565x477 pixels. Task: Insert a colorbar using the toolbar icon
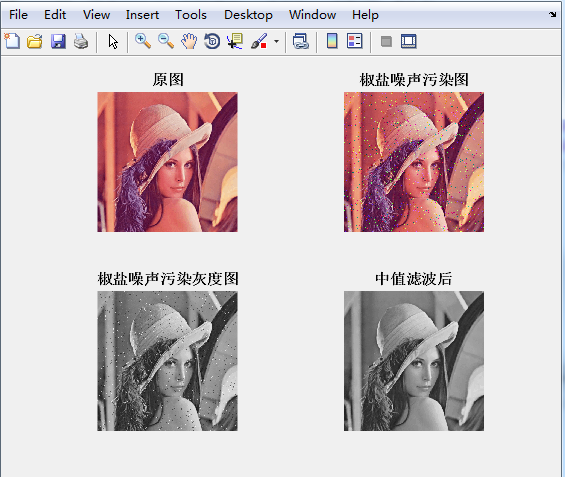coord(332,41)
